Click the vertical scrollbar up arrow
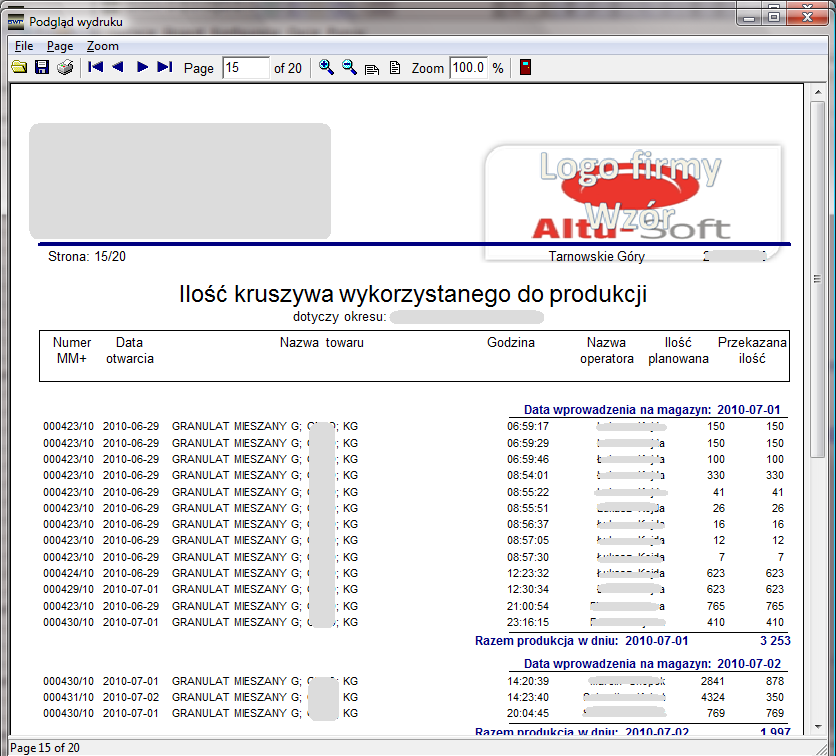836x756 pixels. [x=817, y=93]
